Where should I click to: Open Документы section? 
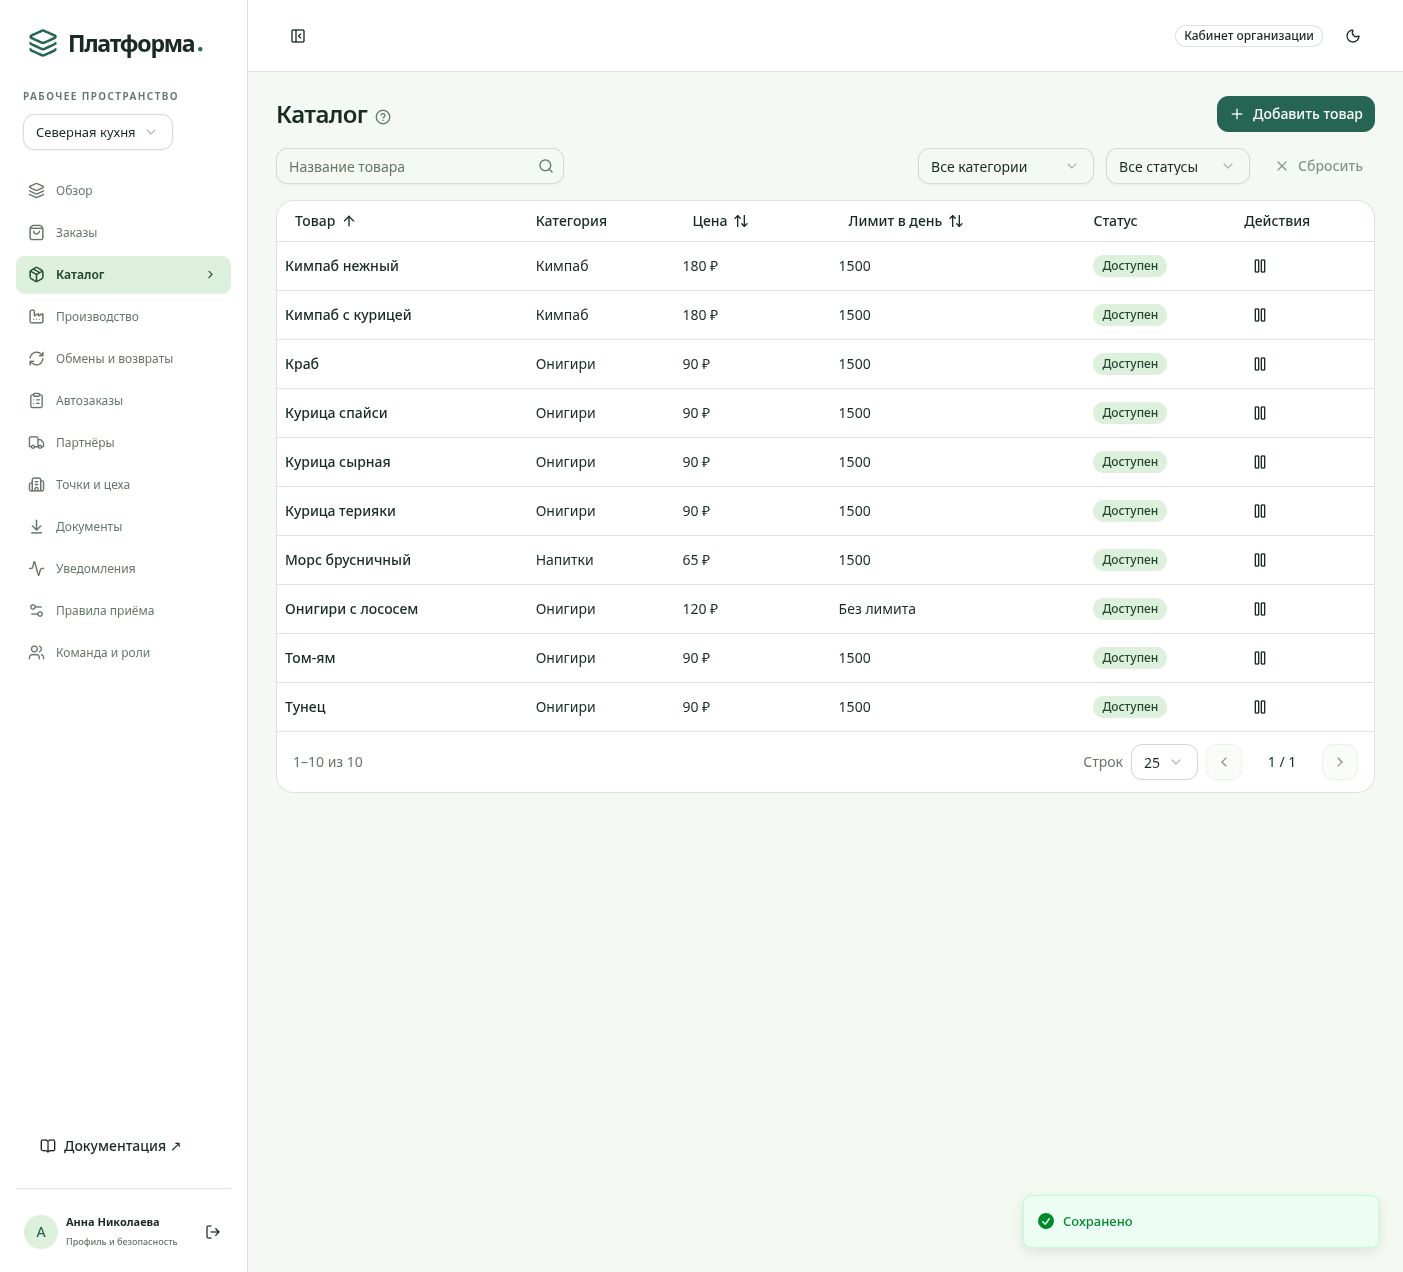click(123, 526)
